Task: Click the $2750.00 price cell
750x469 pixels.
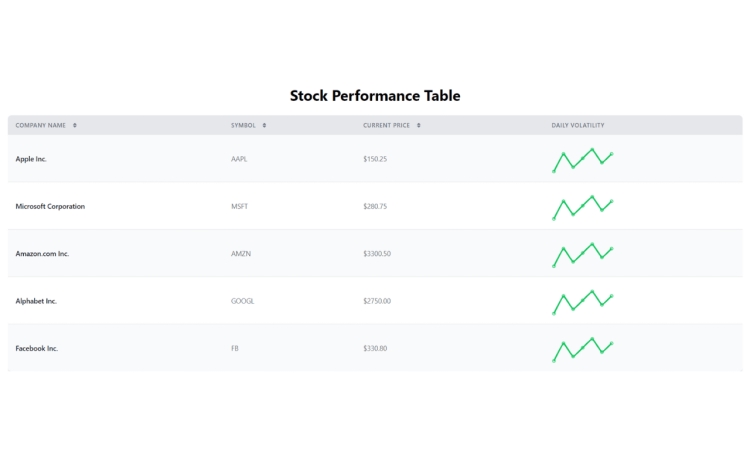Action: click(377, 301)
